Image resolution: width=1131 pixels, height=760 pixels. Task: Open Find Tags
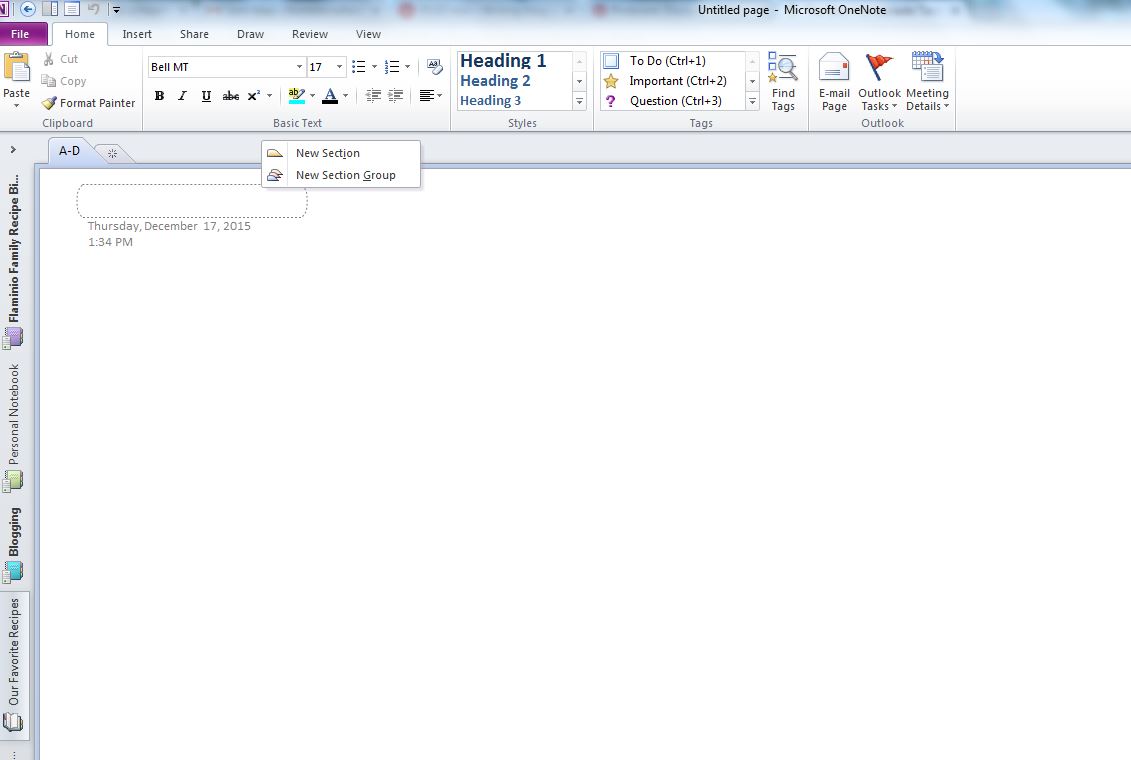(783, 81)
